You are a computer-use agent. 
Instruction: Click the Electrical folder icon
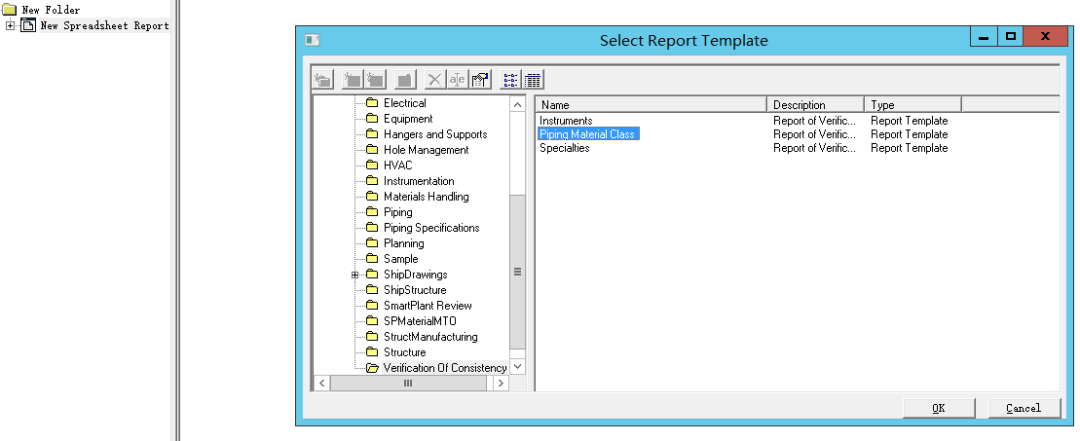(x=372, y=103)
